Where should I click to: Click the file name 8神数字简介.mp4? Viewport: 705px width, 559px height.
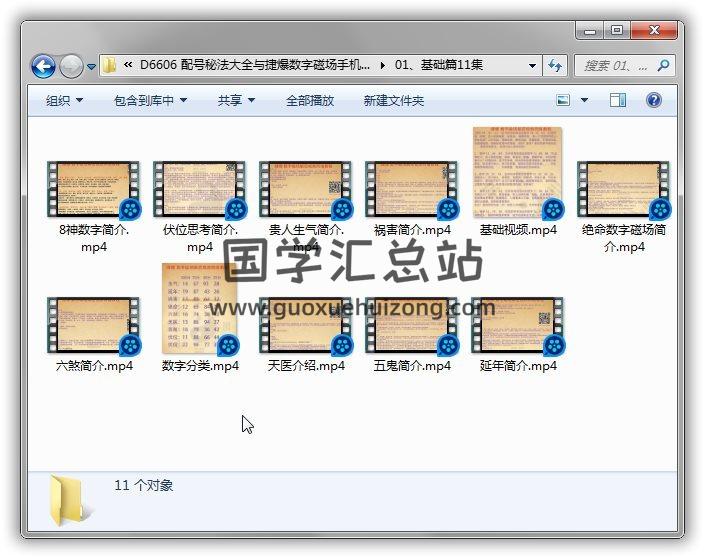(94, 238)
